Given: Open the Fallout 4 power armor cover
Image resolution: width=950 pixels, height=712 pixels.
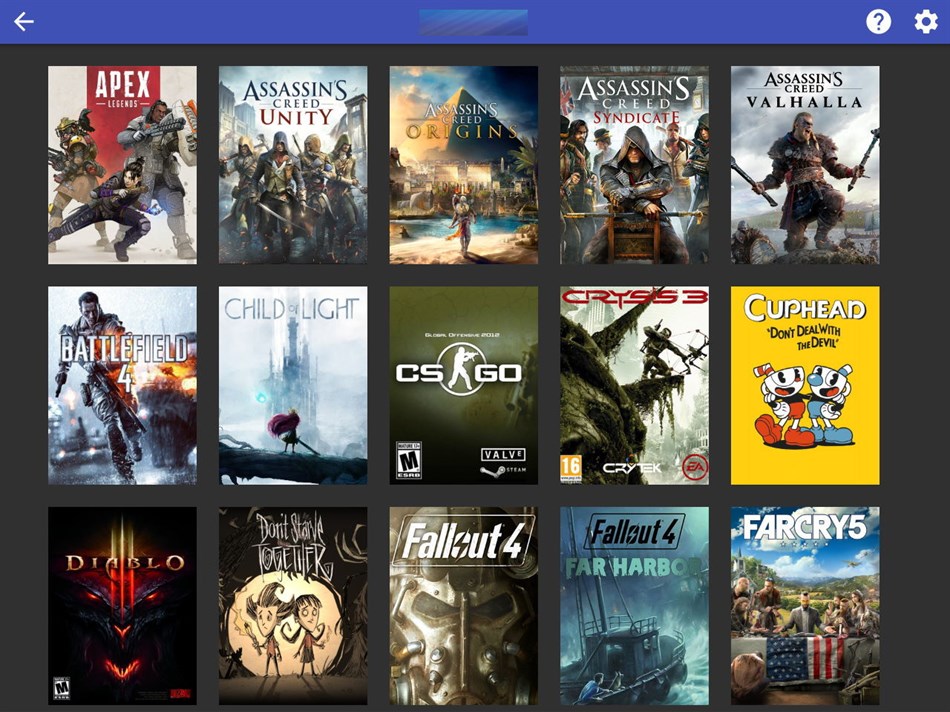Looking at the screenshot, I should (x=463, y=606).
